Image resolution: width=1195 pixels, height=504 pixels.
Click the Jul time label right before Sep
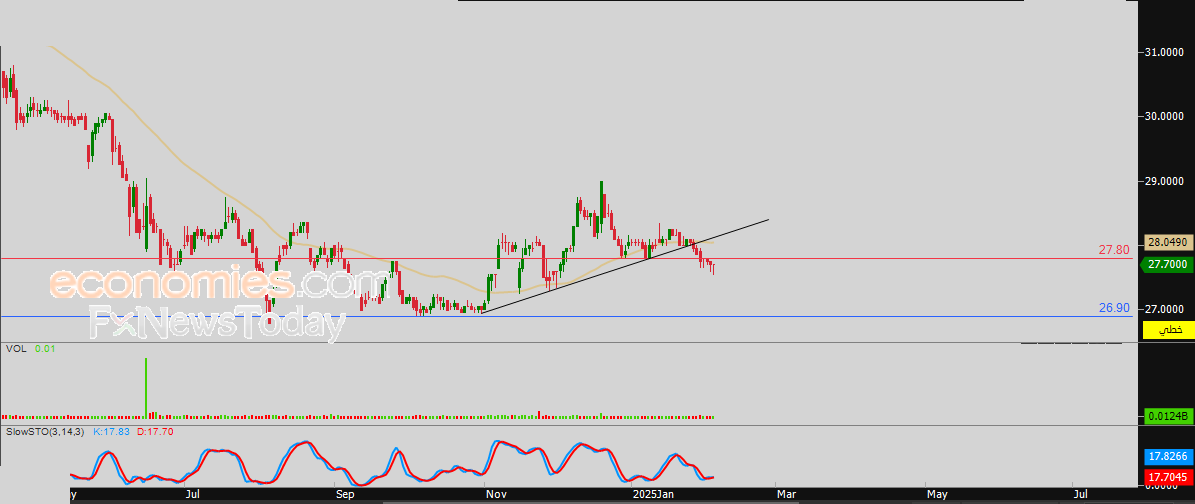point(193,495)
